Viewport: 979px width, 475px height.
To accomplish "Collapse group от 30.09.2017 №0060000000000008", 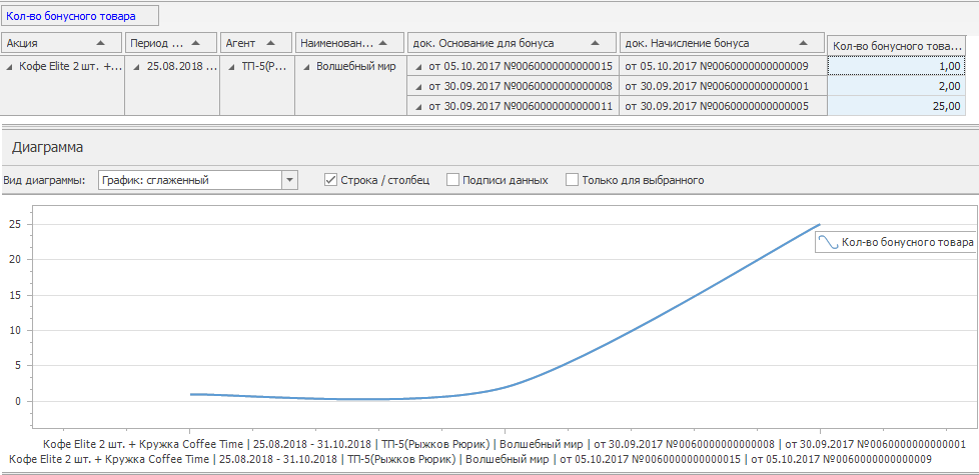I will click(x=418, y=86).
